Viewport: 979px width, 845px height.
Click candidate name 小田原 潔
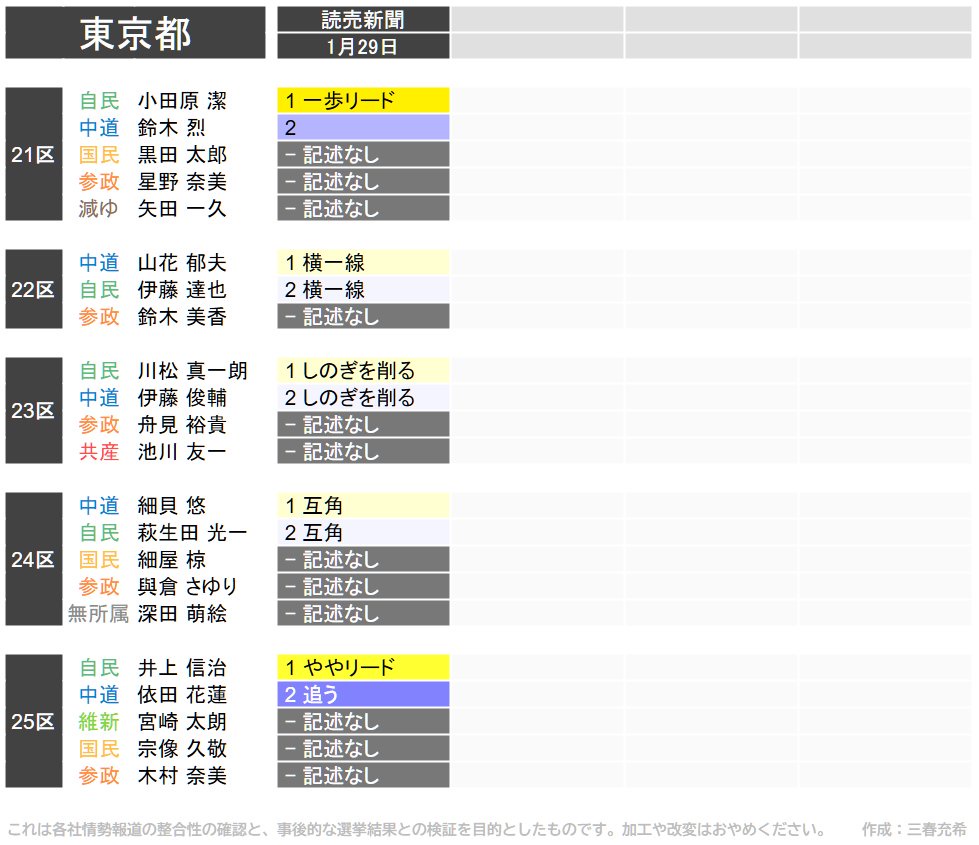click(x=182, y=101)
